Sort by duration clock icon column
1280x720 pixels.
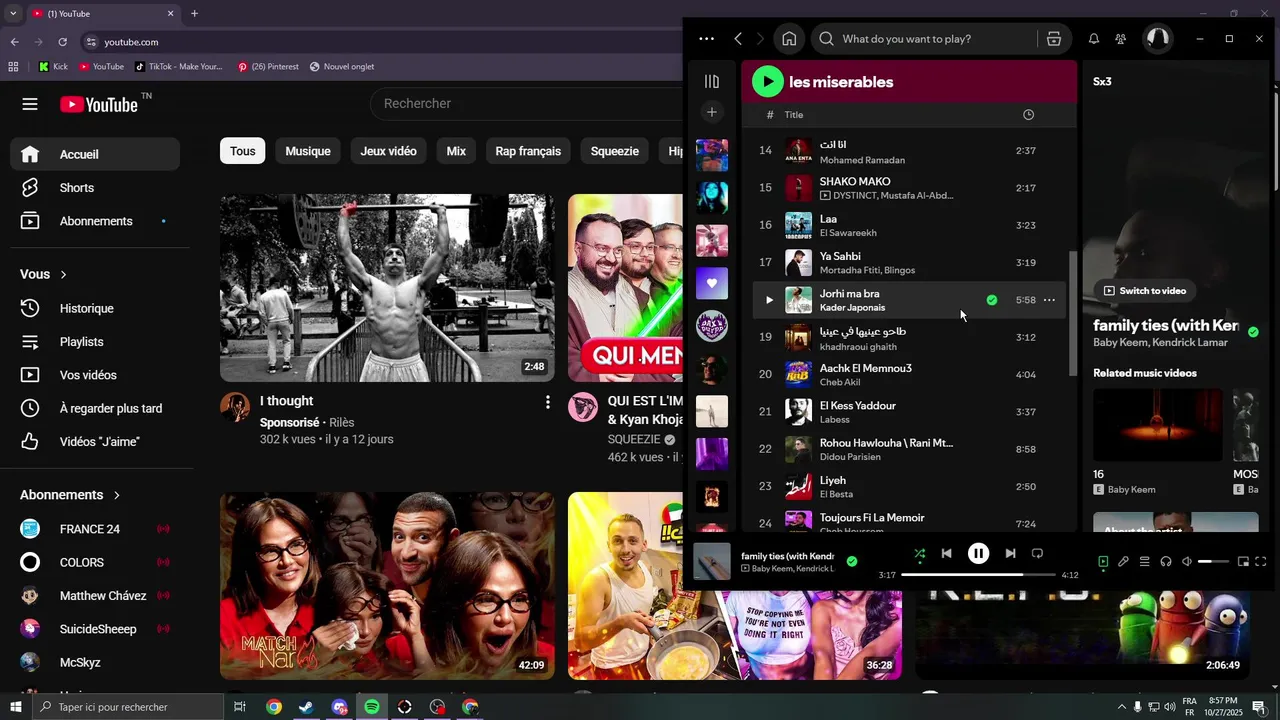click(x=1028, y=115)
